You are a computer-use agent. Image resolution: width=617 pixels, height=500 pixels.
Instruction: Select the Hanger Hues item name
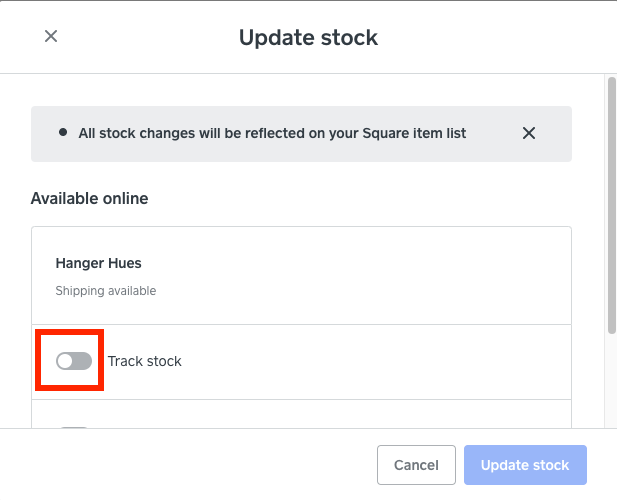click(x=98, y=264)
